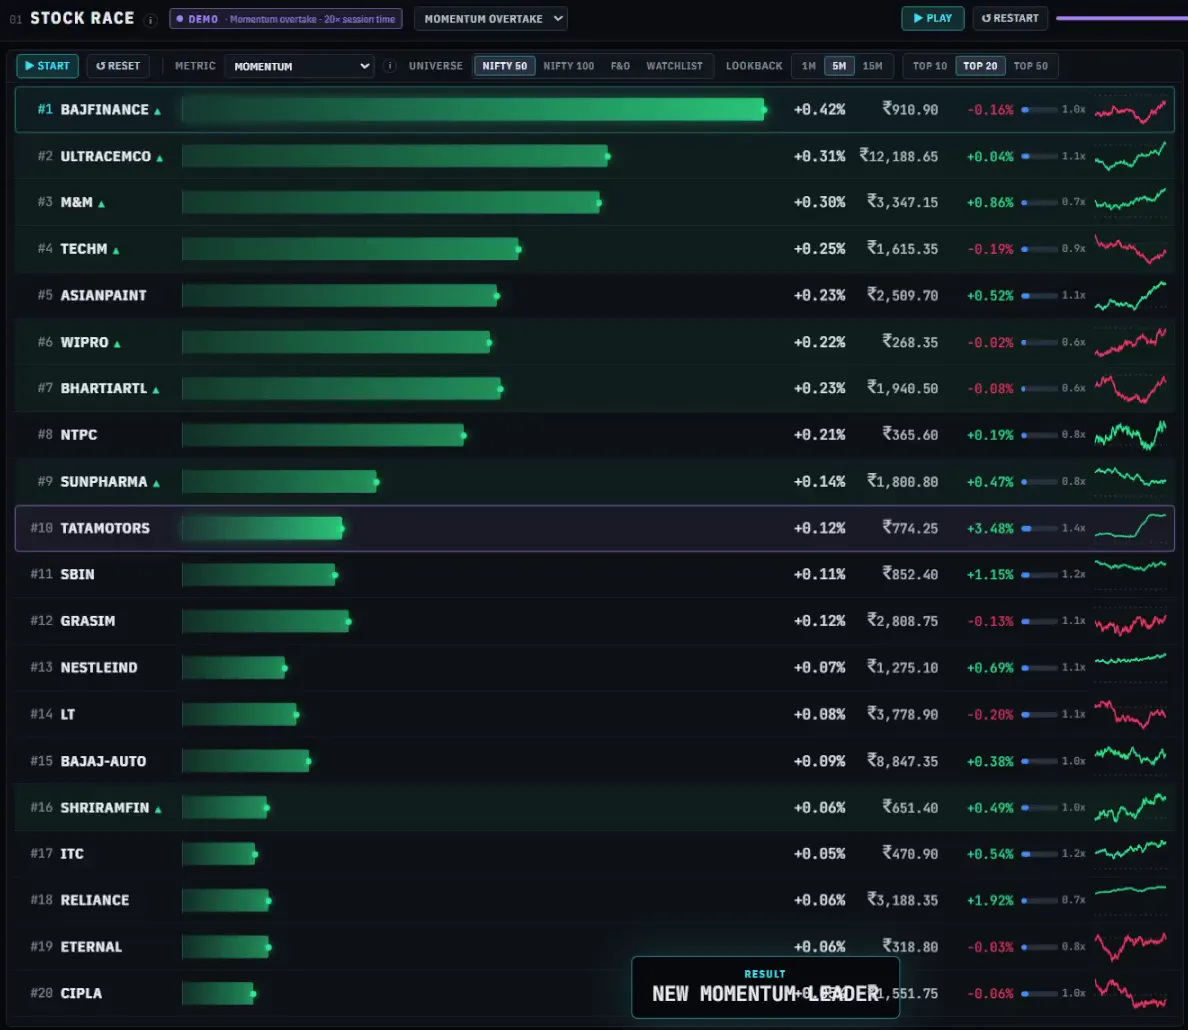Click the volume bar in TATAMOTORS row
Image resolution: width=1188 pixels, height=1030 pixels.
(1039, 528)
